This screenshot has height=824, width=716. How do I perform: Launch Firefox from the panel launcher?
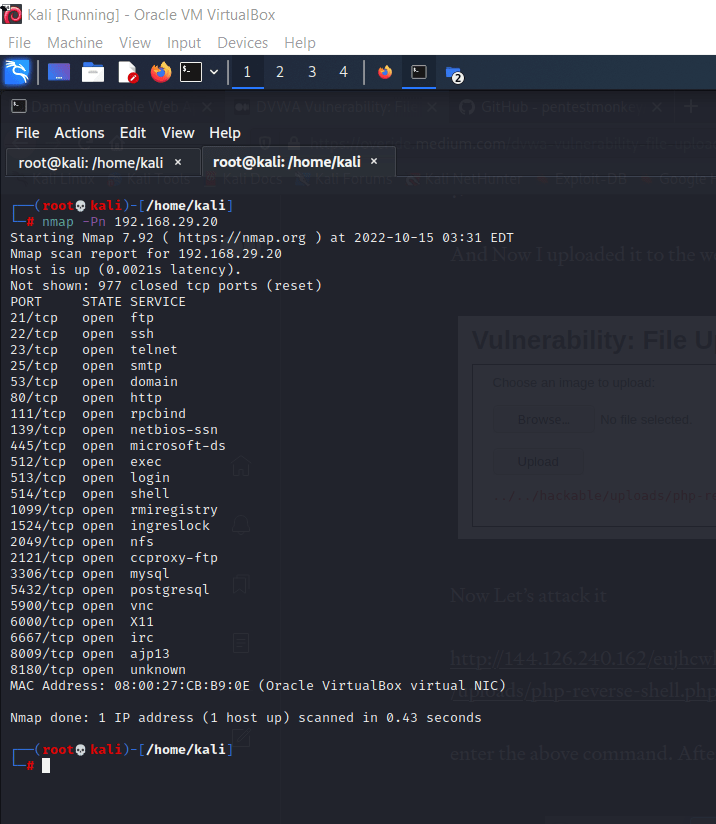tap(161, 72)
